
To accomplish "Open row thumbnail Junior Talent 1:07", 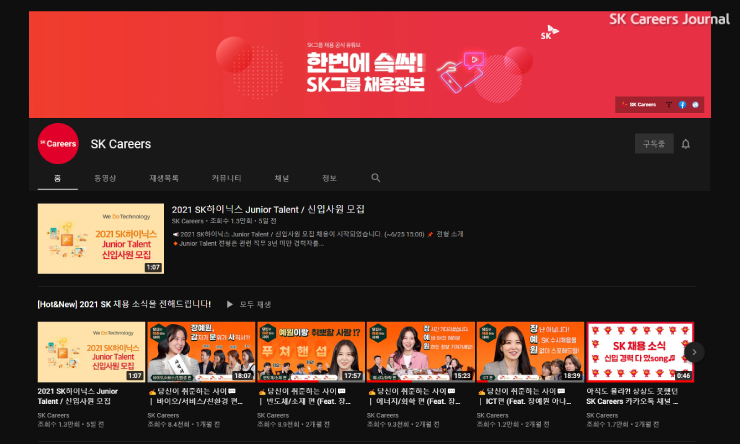I will (x=92, y=352).
